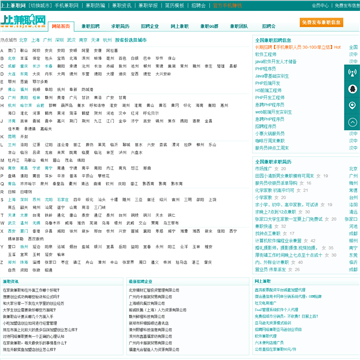Open the java软件开发人才储备 job listing

pos(276,62)
